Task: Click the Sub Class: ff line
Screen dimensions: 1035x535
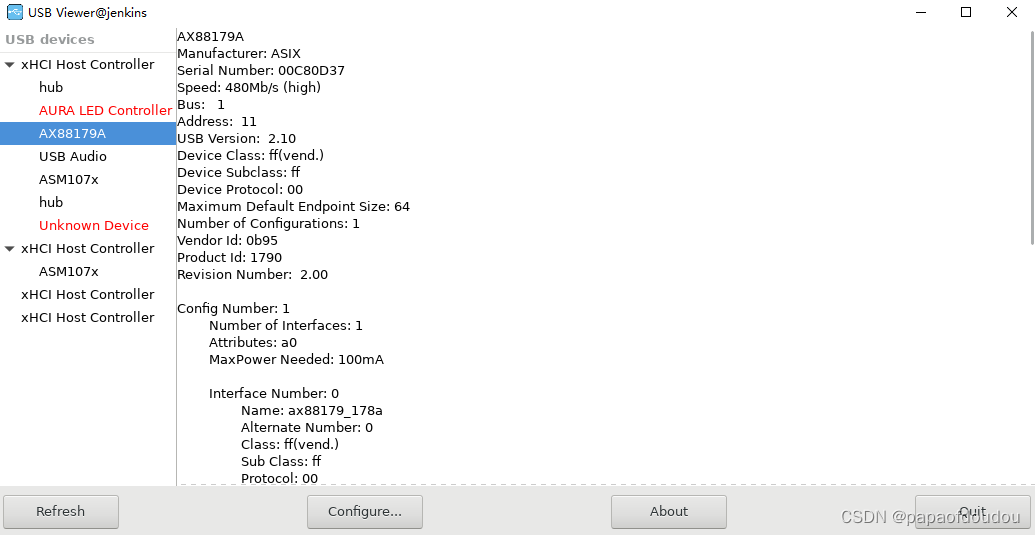Action: (281, 461)
